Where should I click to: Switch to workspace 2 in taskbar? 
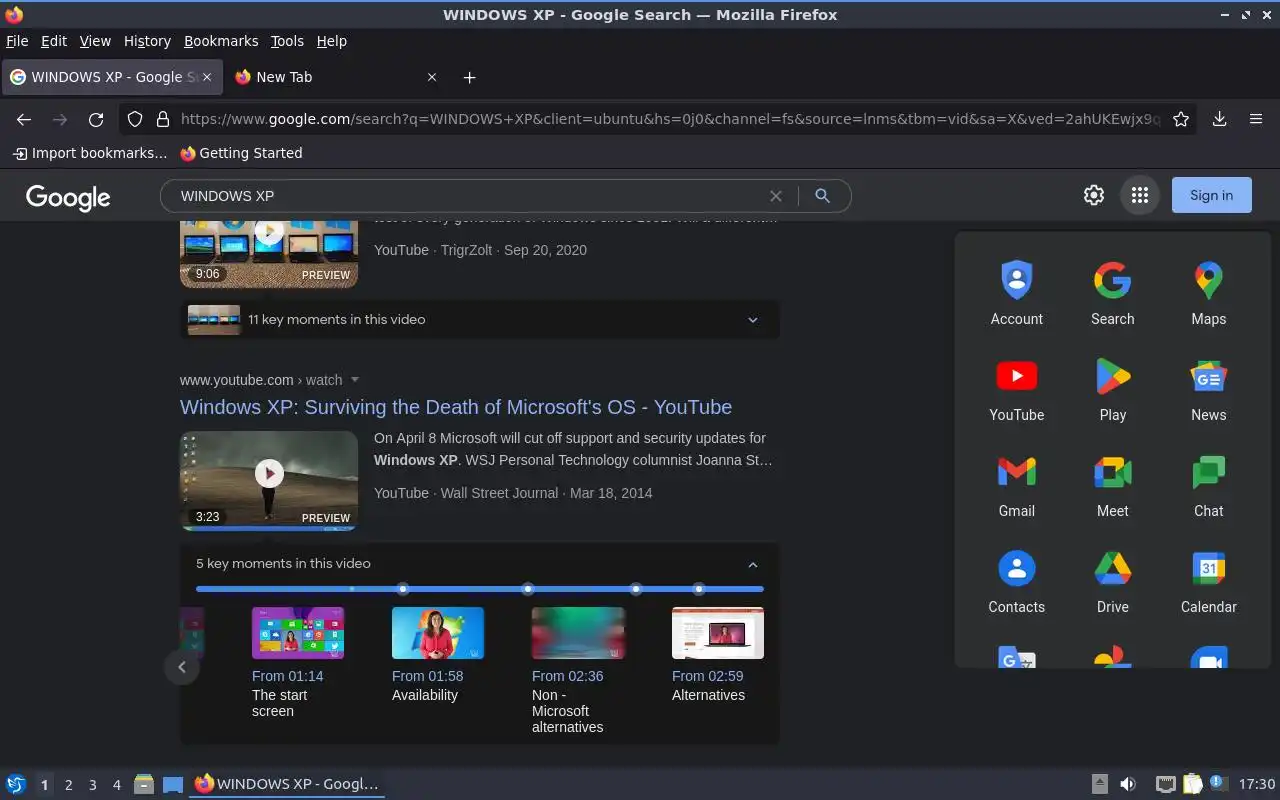[x=69, y=785]
